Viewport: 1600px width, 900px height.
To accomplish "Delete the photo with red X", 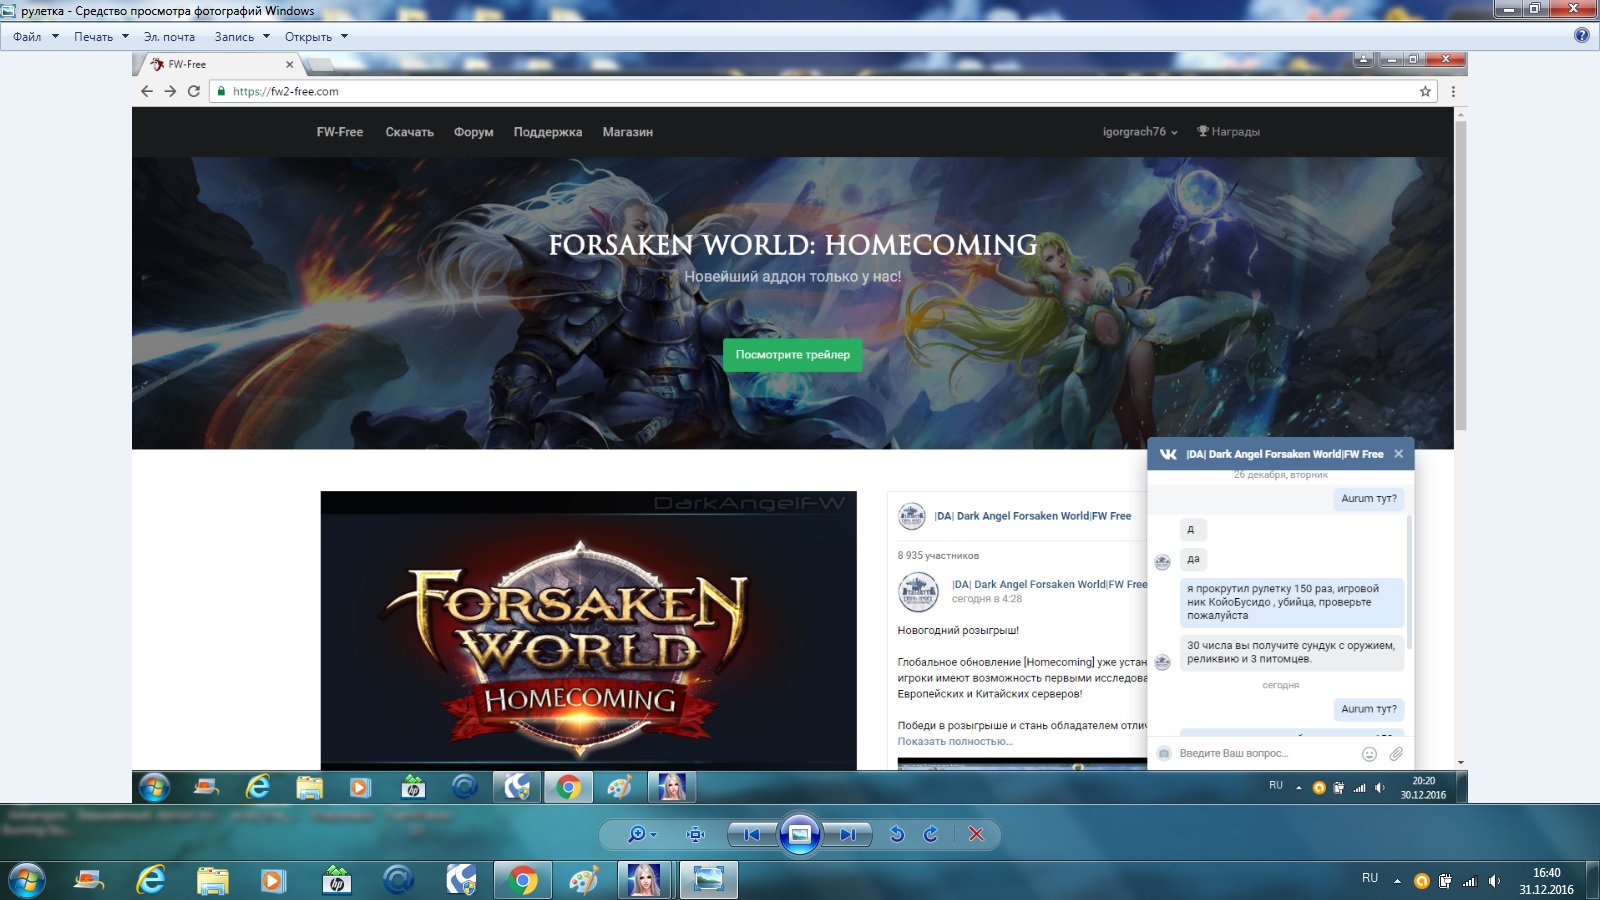I will pos(977,834).
